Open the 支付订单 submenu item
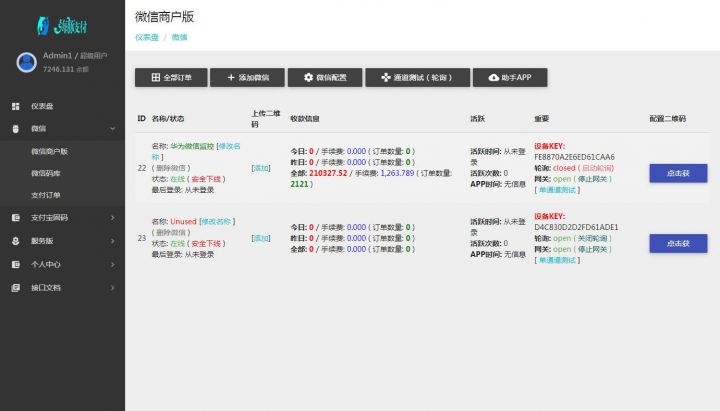This screenshot has height=411, width=720. pyautogui.click(x=46, y=195)
